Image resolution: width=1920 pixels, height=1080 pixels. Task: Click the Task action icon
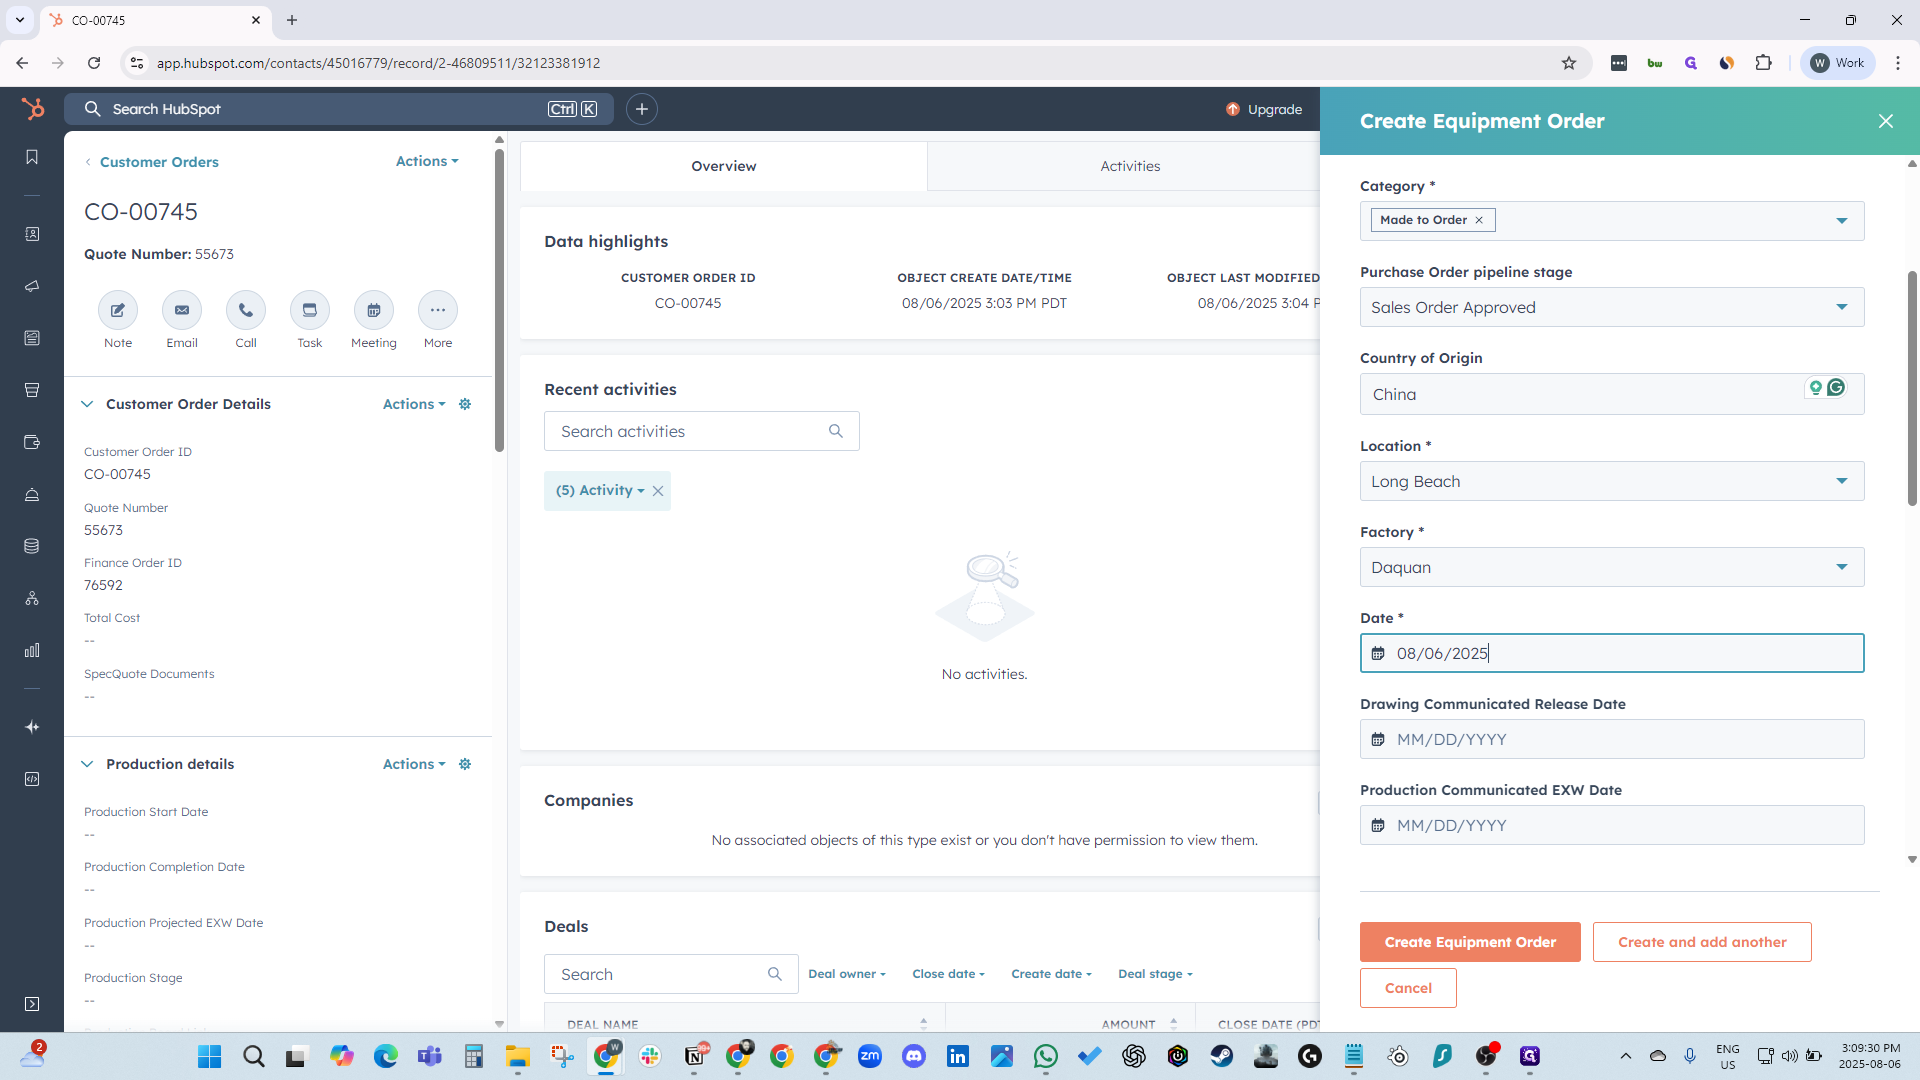310,310
